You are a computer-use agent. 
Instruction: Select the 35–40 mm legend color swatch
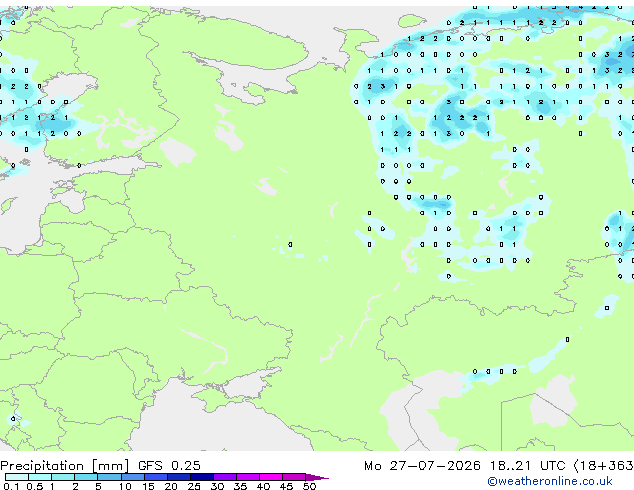point(247,477)
